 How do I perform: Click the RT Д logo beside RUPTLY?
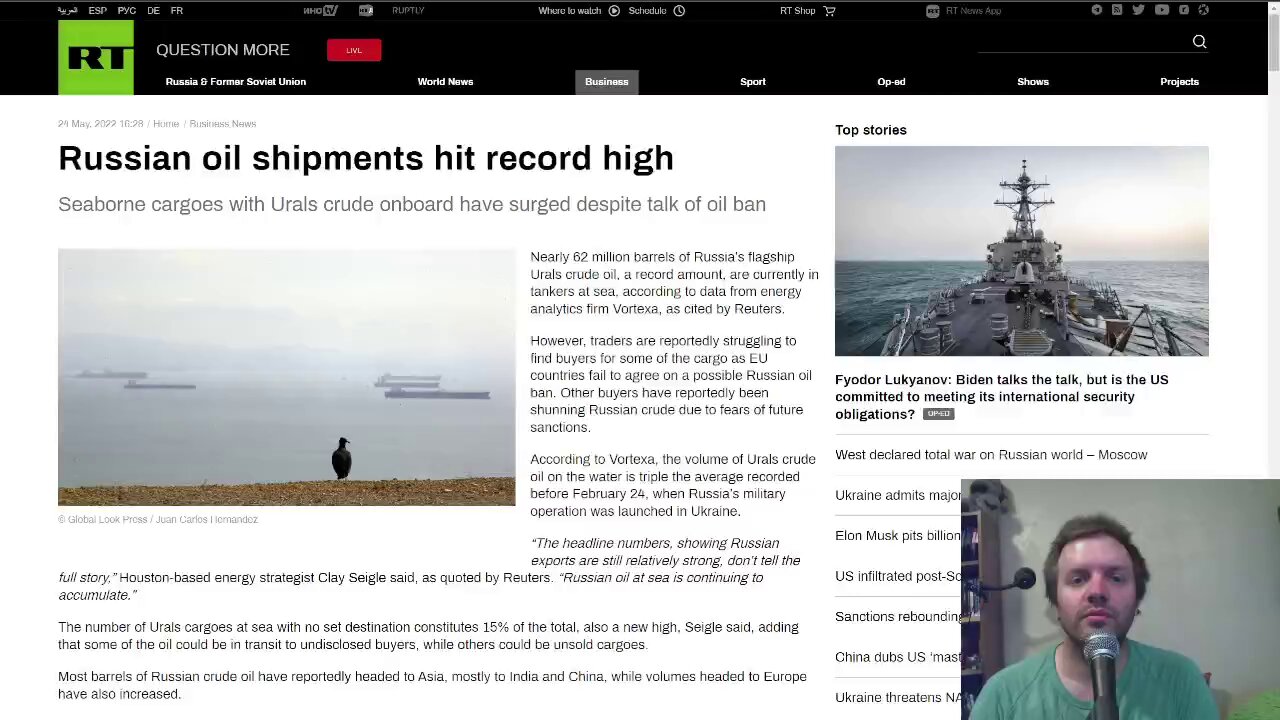click(x=366, y=10)
